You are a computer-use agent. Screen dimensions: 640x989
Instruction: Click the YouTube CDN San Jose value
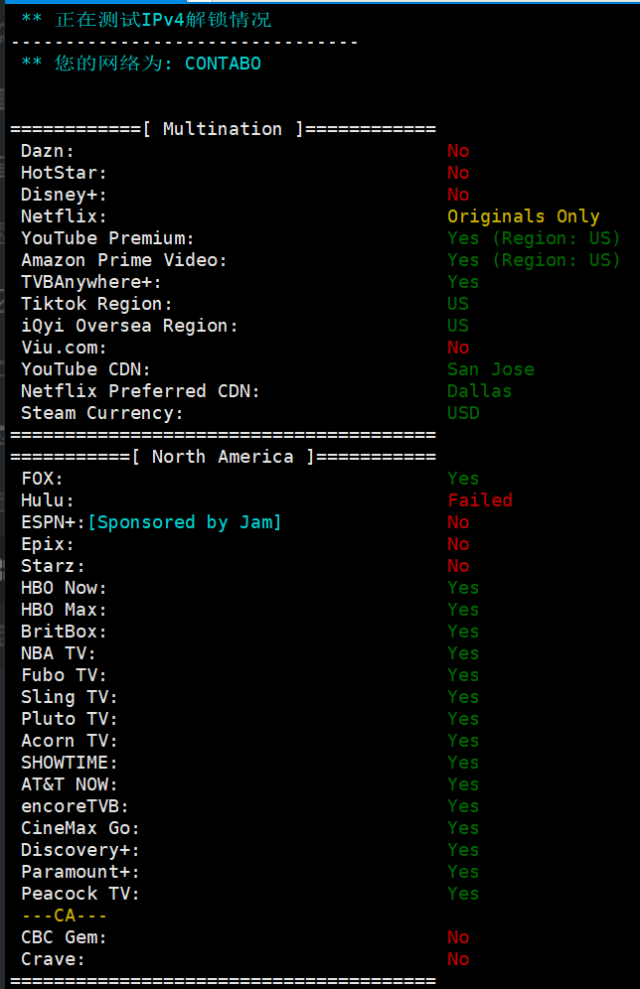(x=491, y=370)
